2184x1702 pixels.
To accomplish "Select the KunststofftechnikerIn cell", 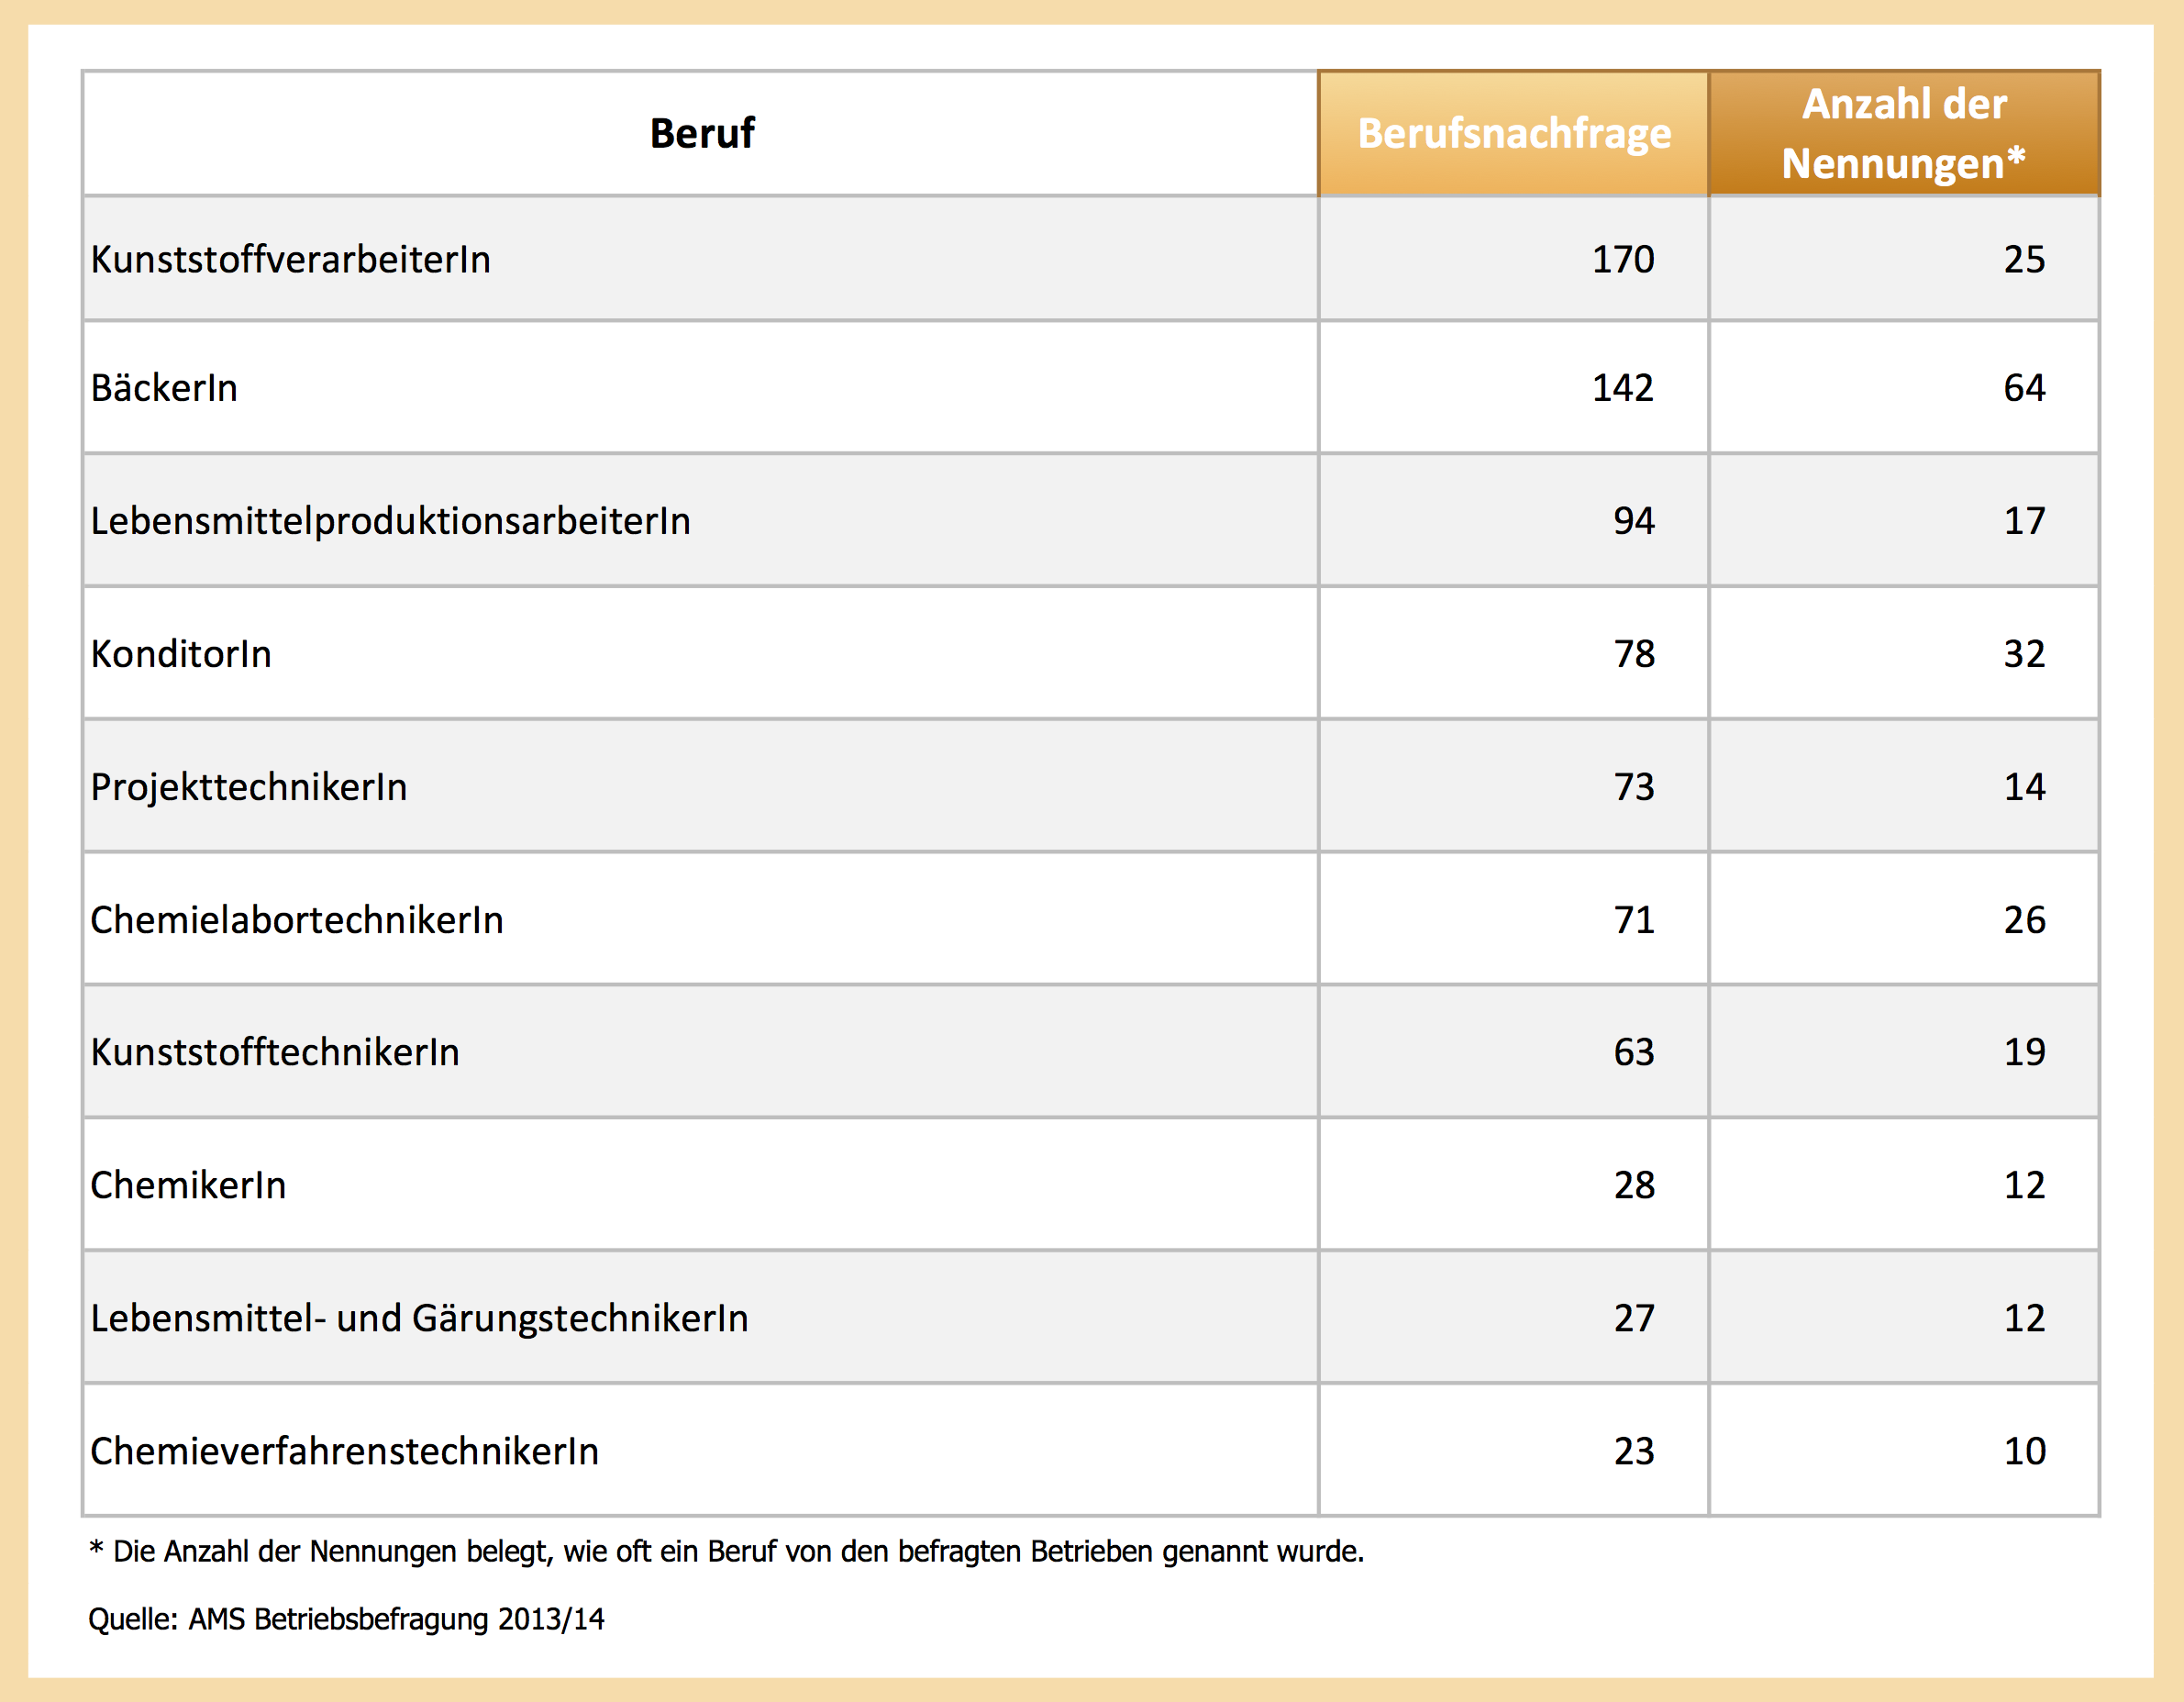I will (x=275, y=1052).
